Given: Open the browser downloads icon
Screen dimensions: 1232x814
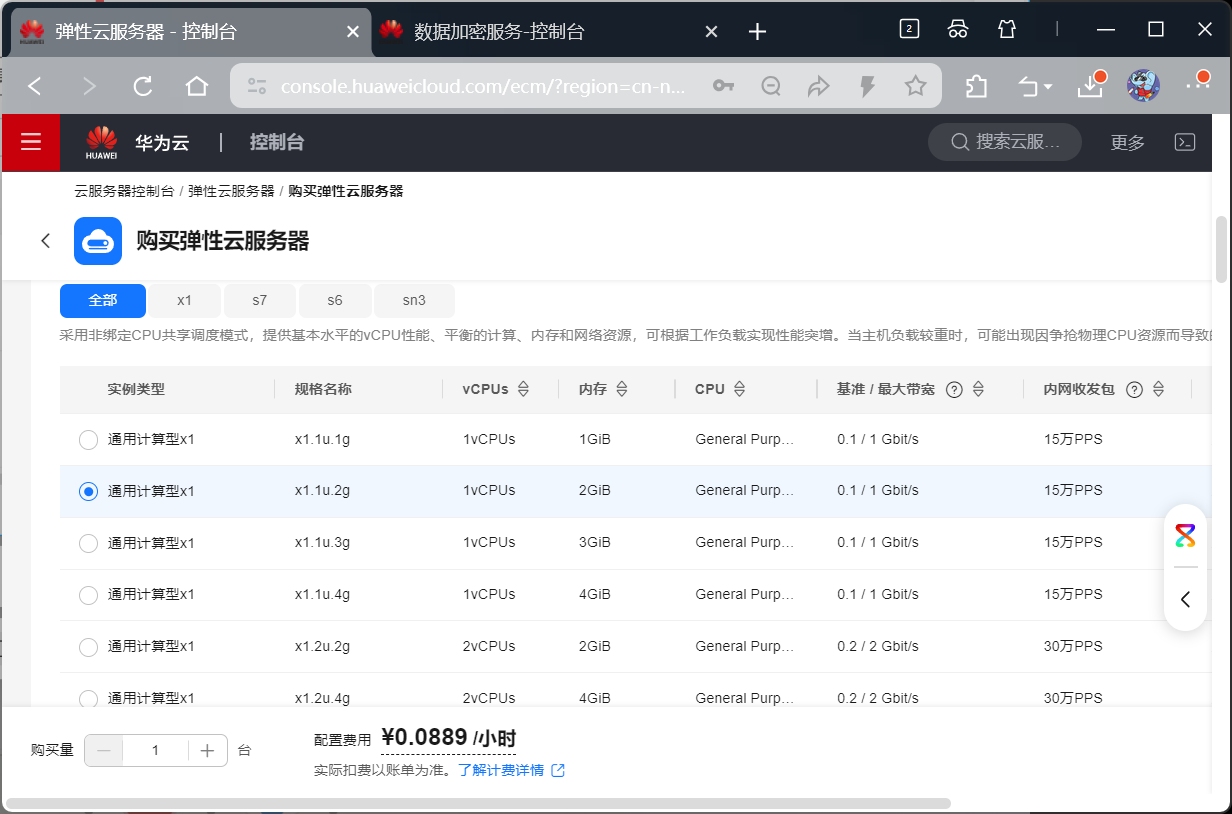Looking at the screenshot, I should pos(1090,86).
